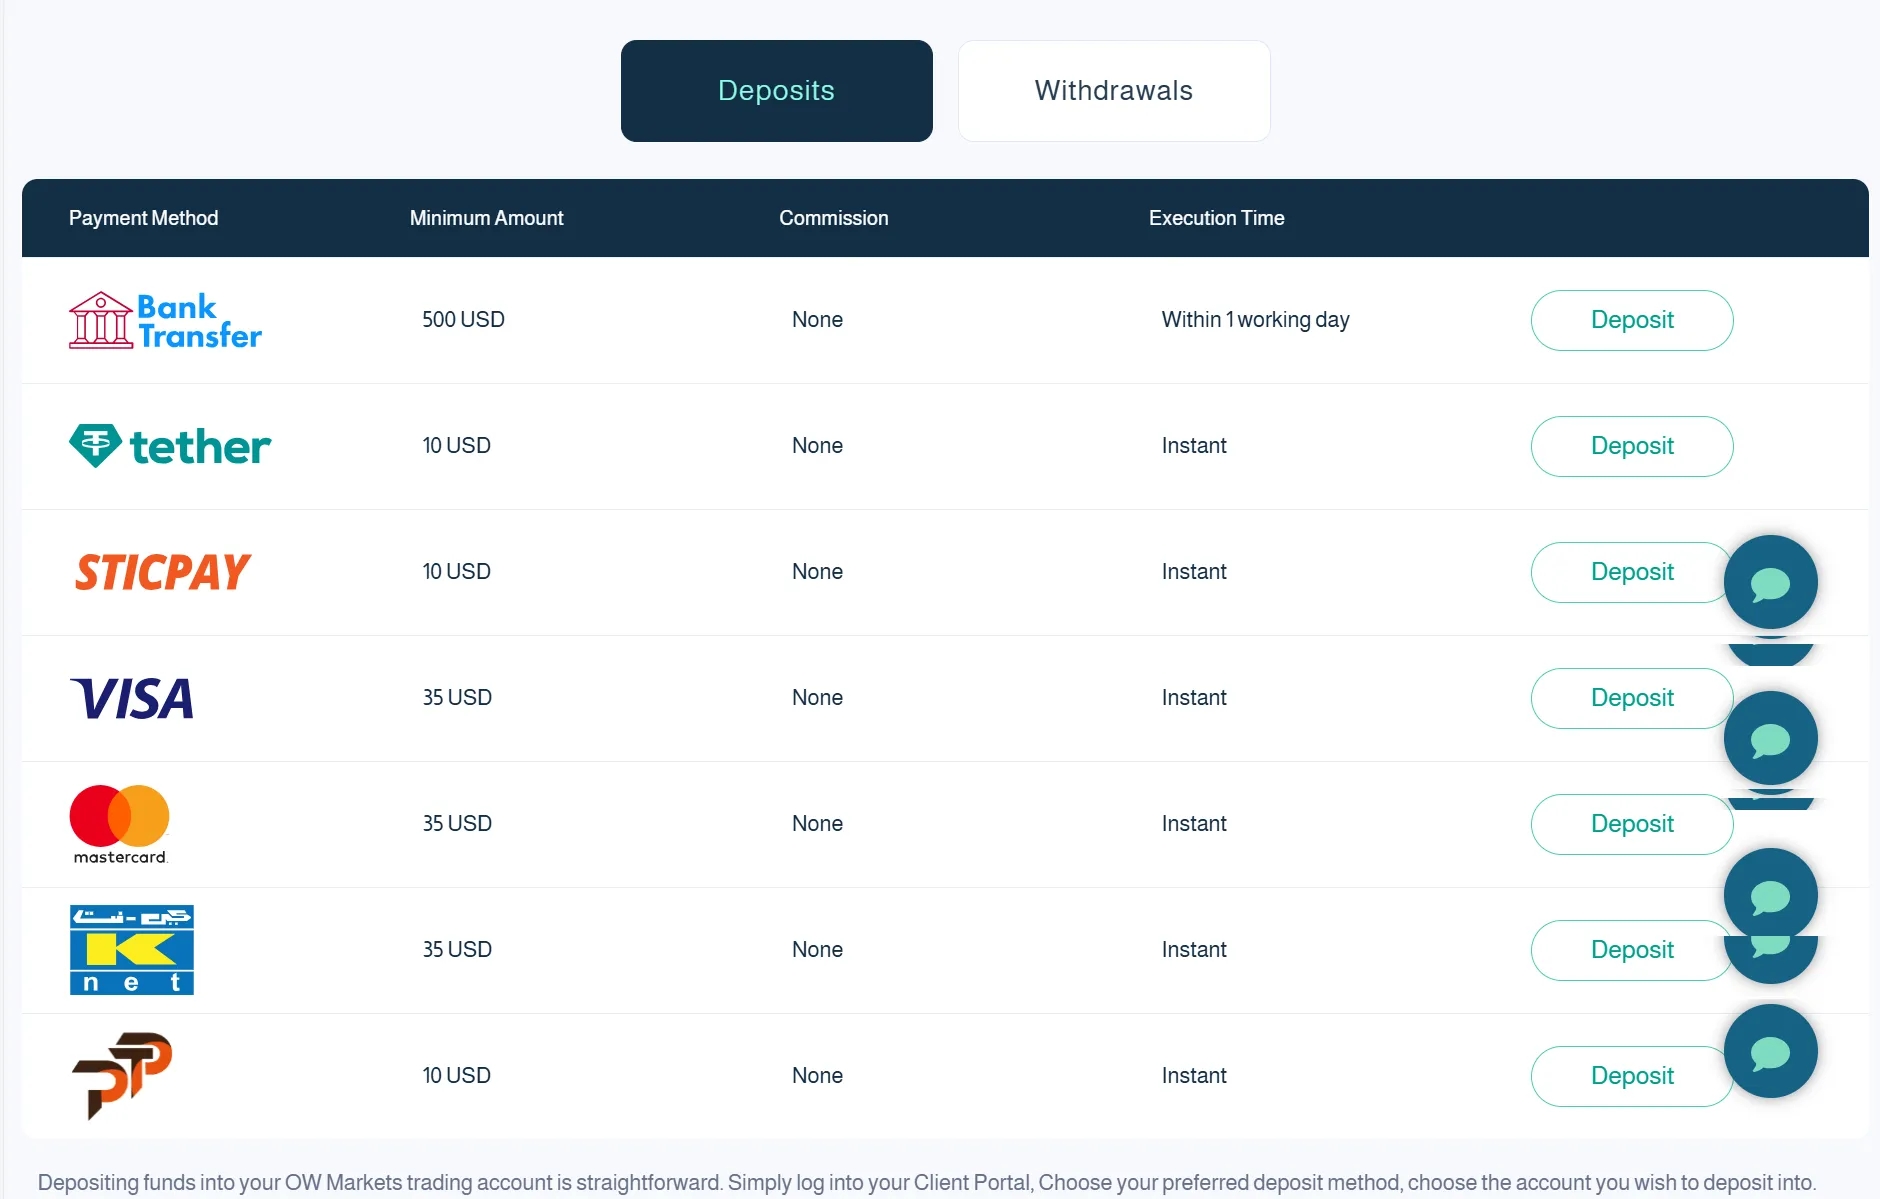Click the Bank Transfer logo
Viewport: 1880px width, 1199px height.
tap(165, 320)
